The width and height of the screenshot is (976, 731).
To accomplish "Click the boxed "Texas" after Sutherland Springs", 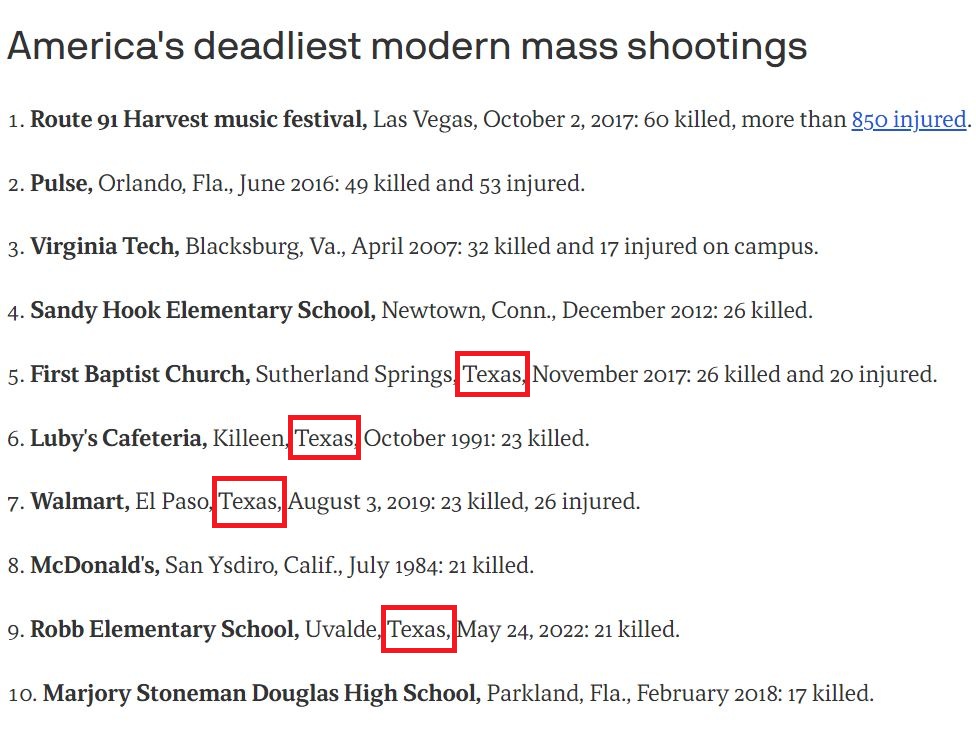I will (492, 375).
